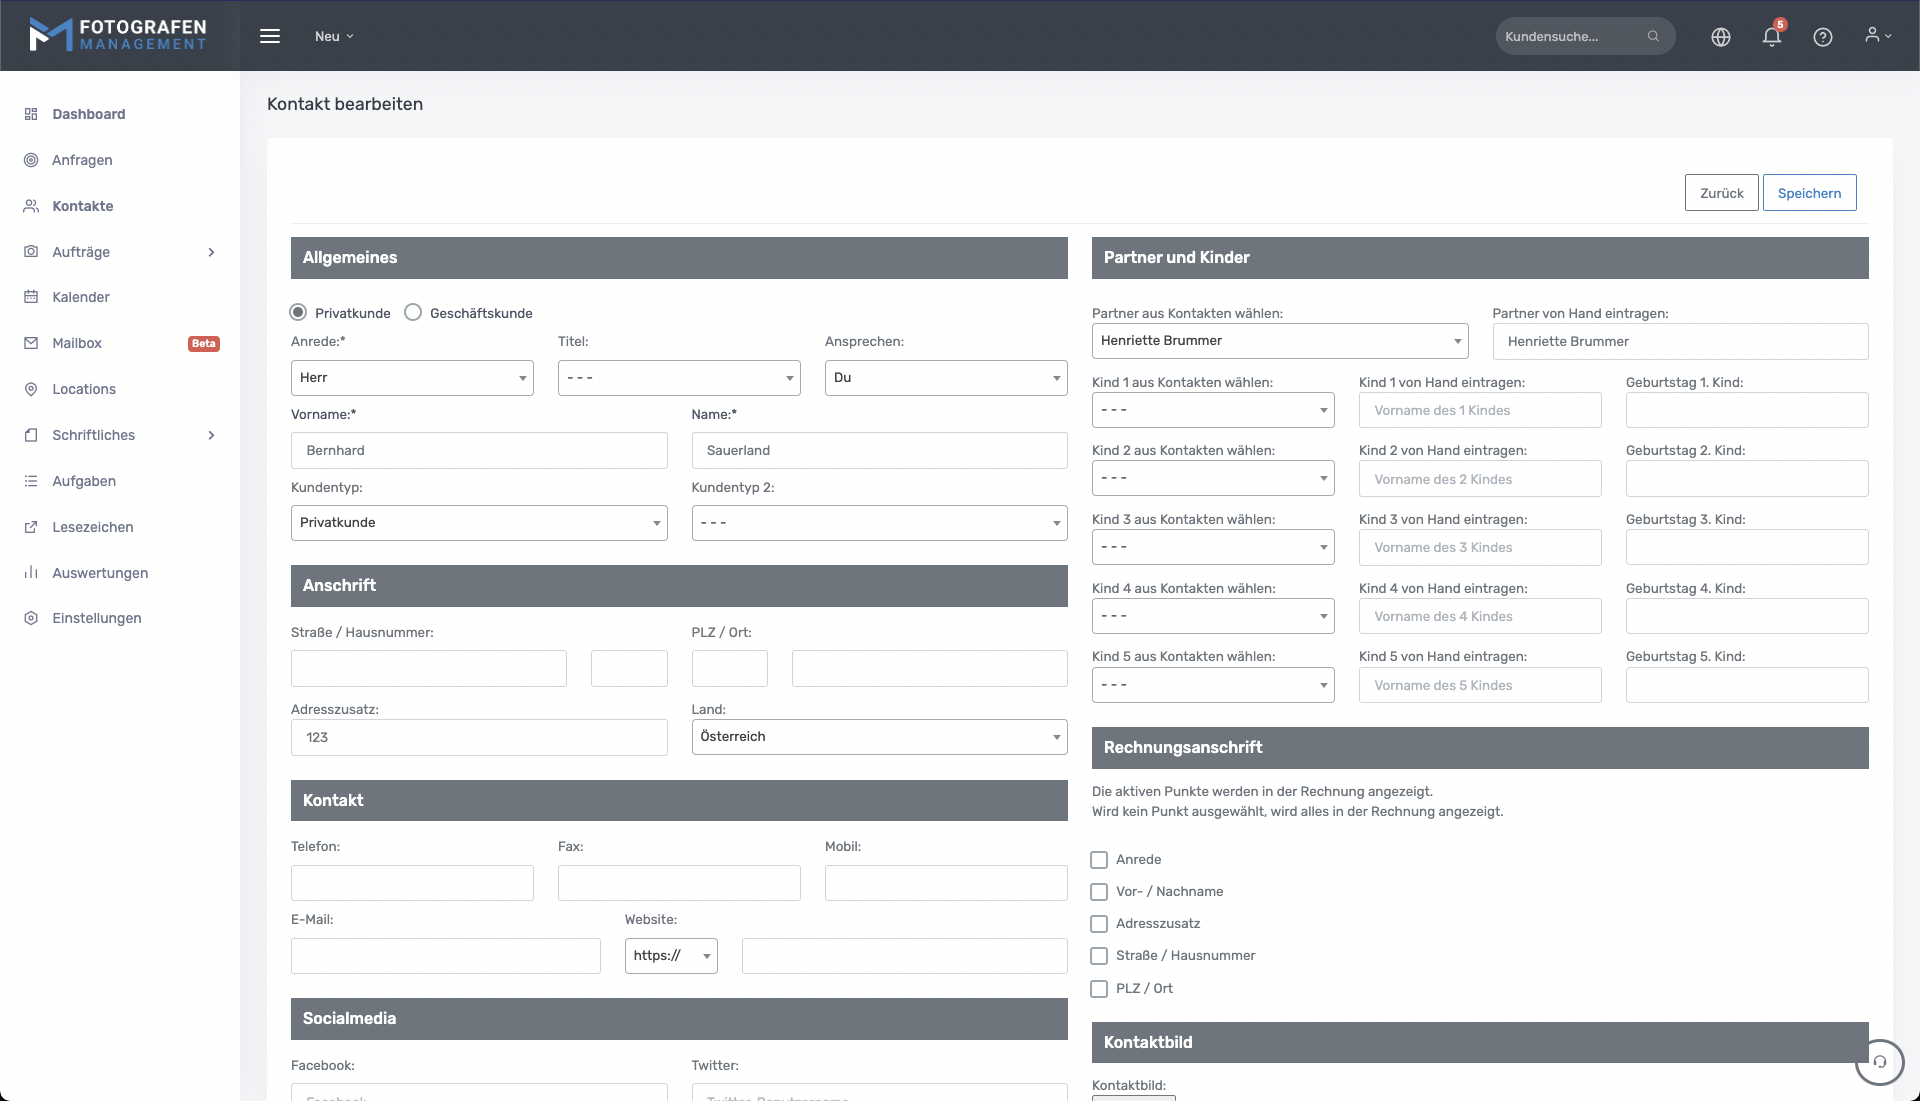
Task: Open the notifications bell icon
Action: [x=1771, y=37]
